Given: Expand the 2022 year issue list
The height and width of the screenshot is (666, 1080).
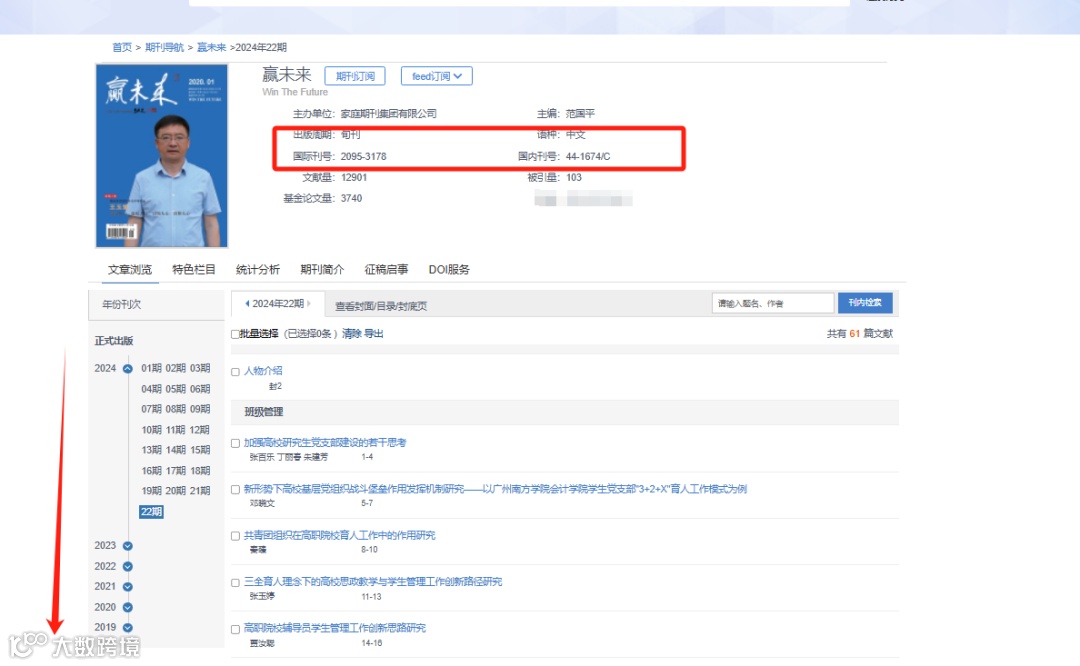Looking at the screenshot, I should pos(127,567).
